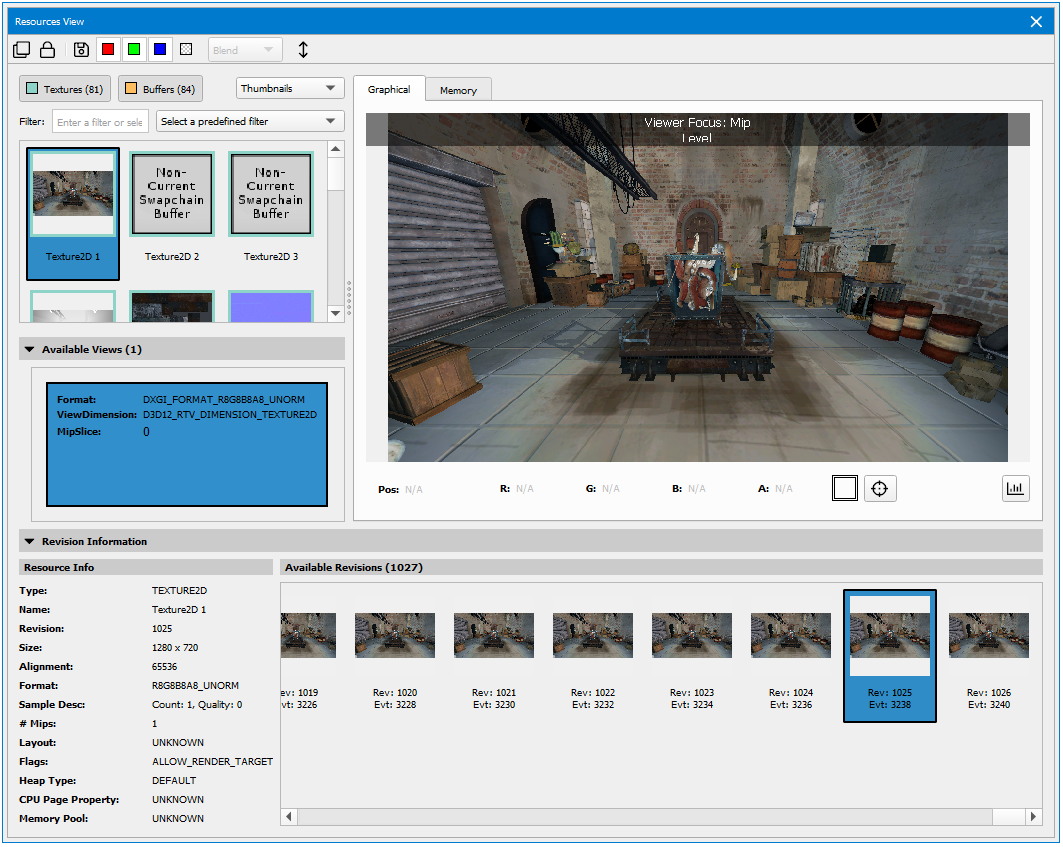This screenshot has width=1063, height=847.
Task: Toggle the green channel button
Action: (x=134, y=50)
